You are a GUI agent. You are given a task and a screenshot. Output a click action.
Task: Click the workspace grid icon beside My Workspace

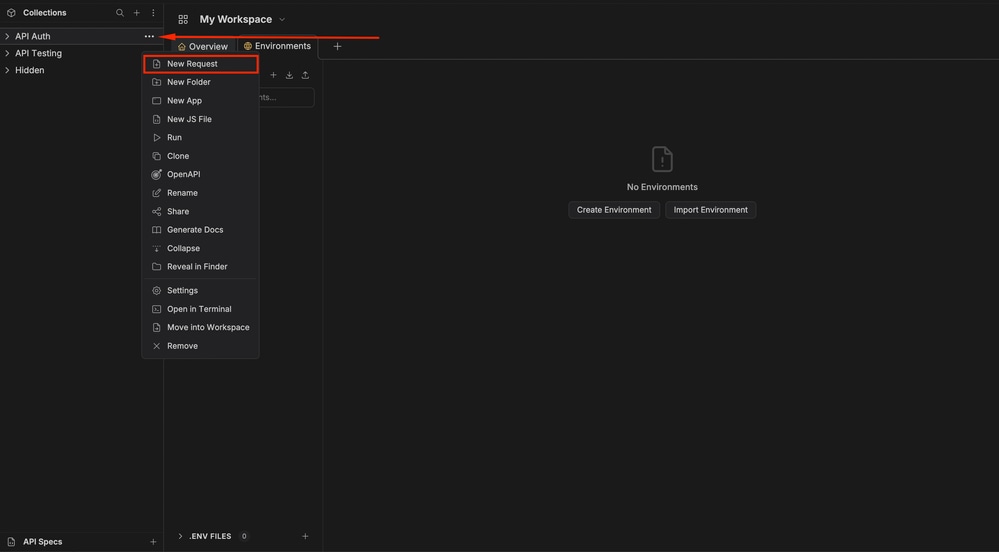click(183, 20)
